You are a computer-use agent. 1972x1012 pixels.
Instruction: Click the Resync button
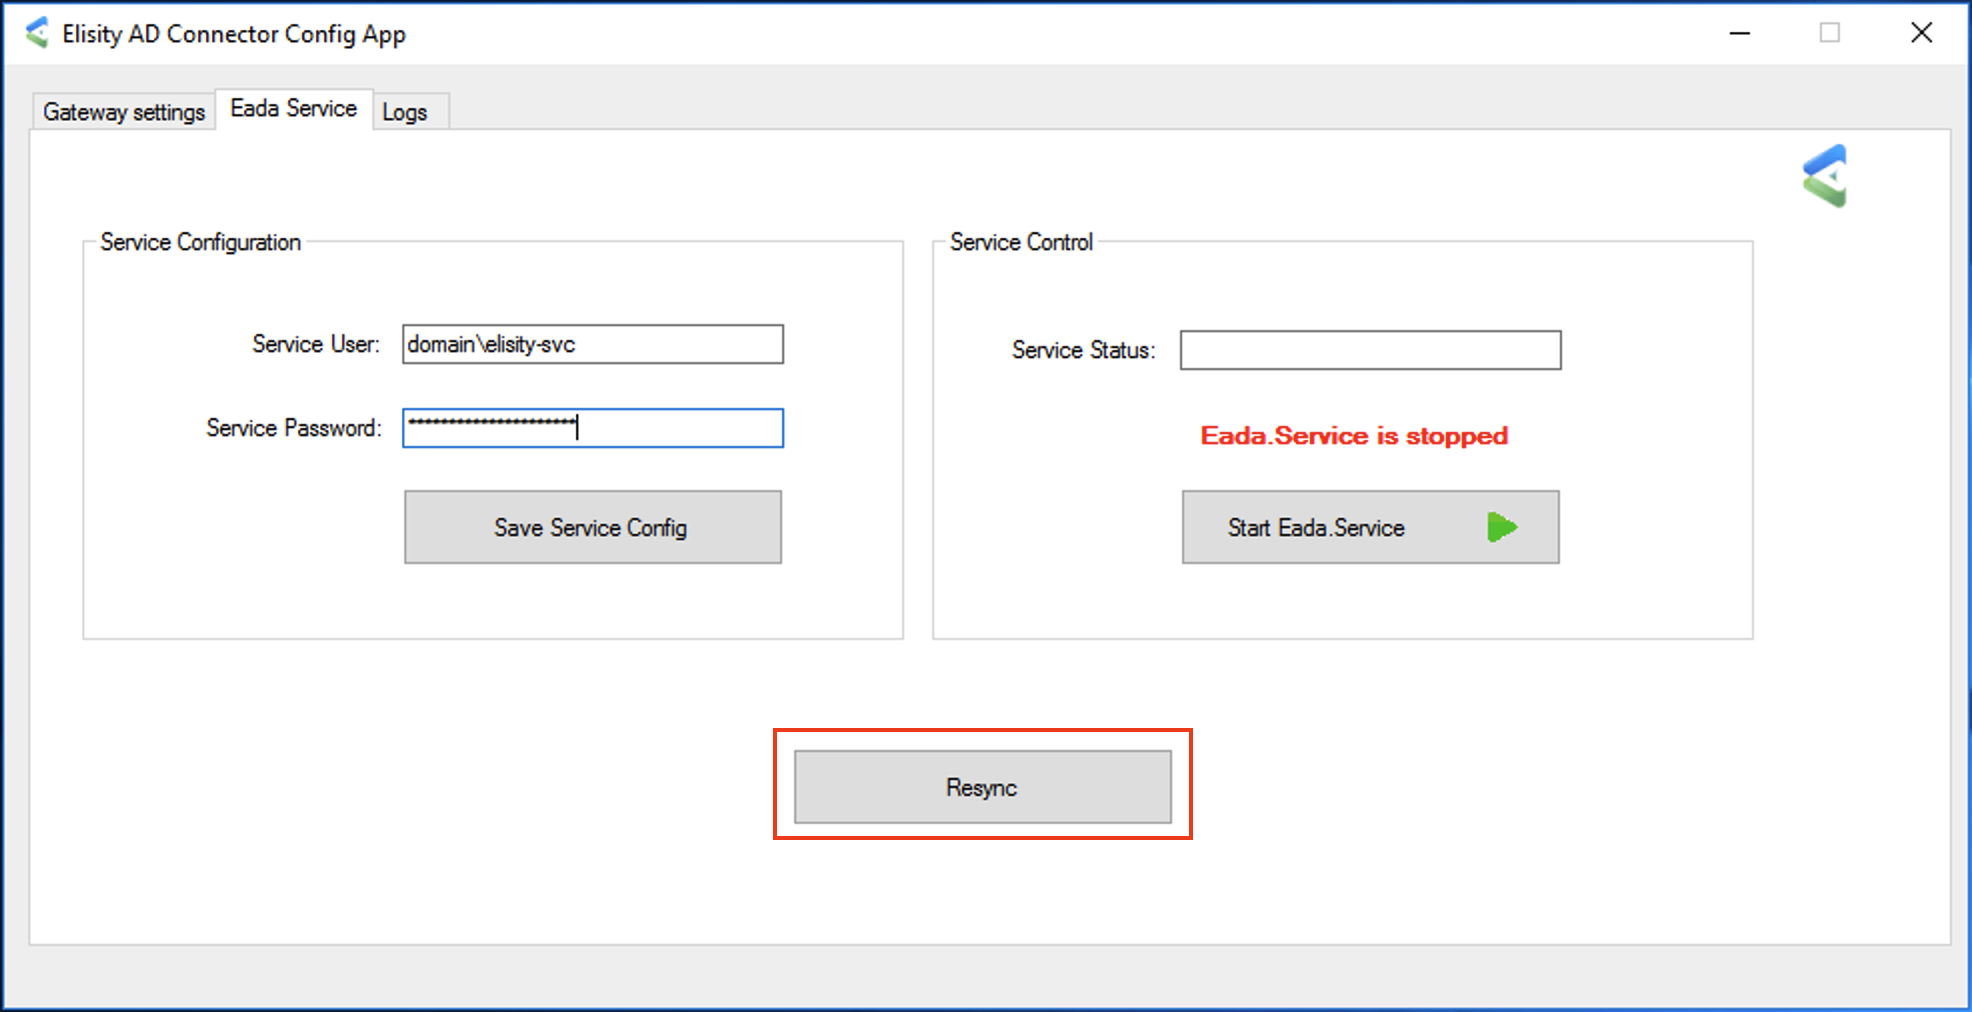click(x=983, y=787)
